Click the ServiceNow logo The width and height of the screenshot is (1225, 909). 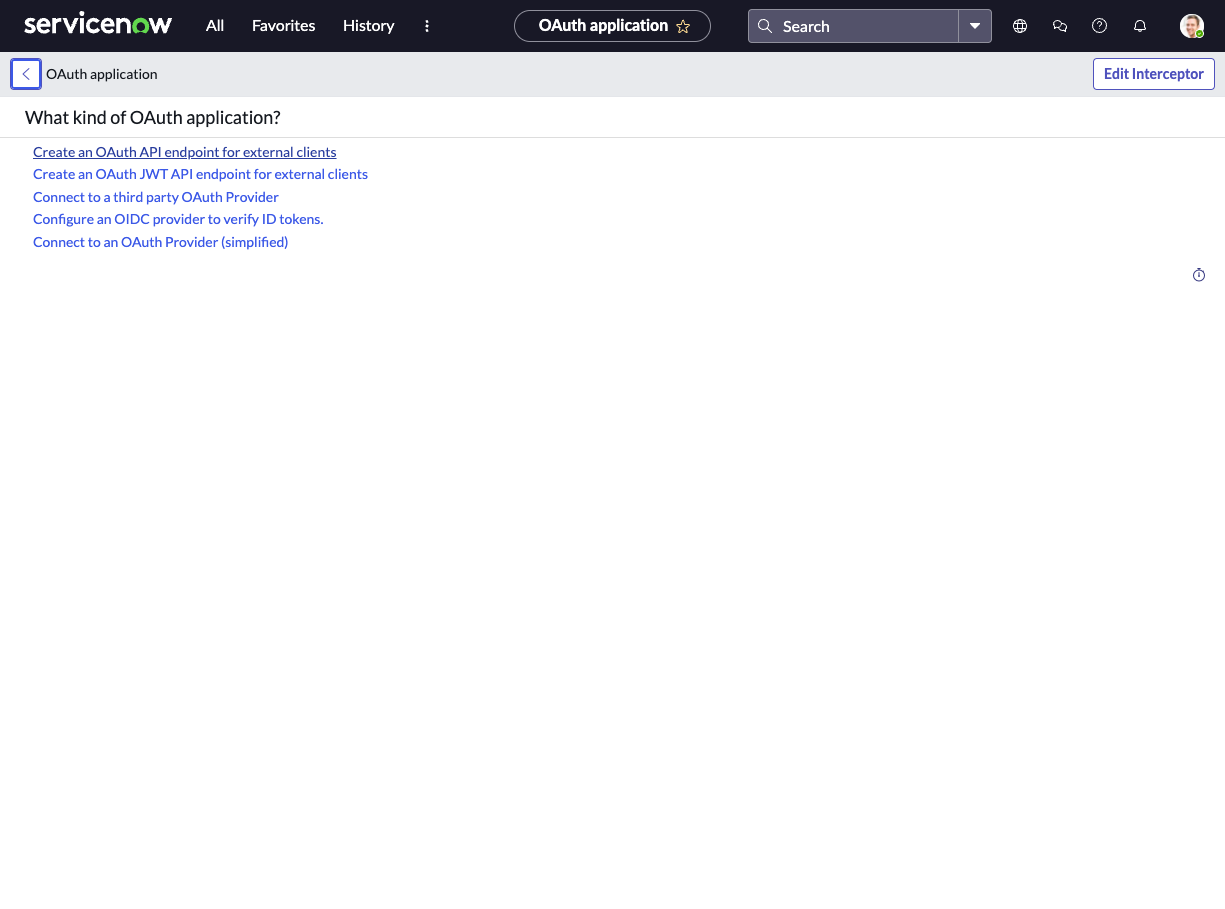(98, 25)
